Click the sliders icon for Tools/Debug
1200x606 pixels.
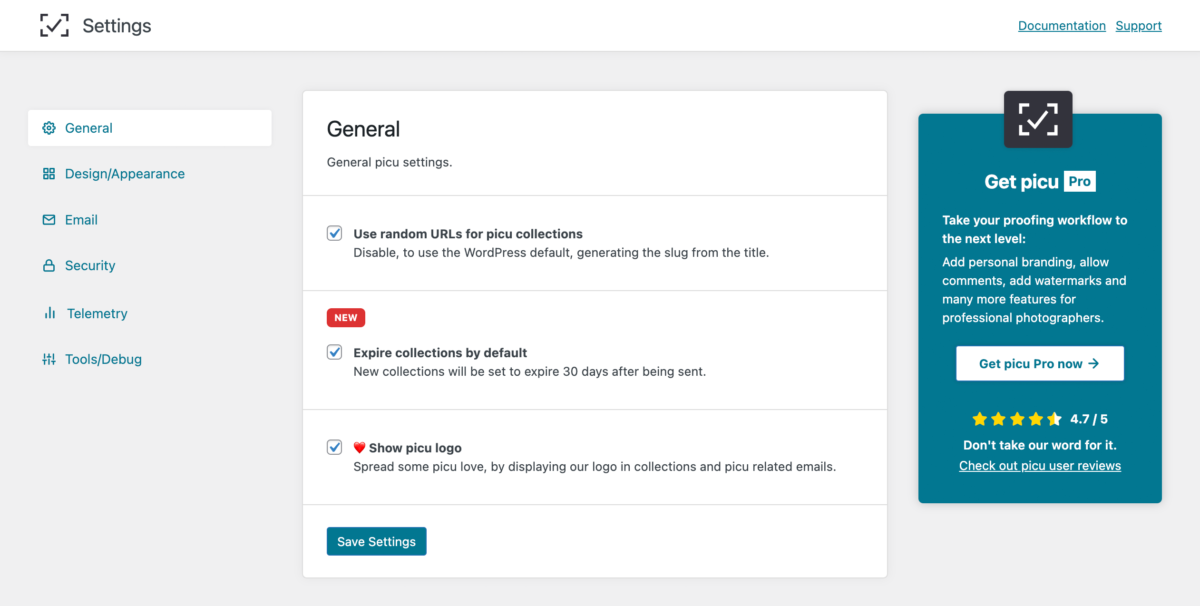tap(49, 359)
